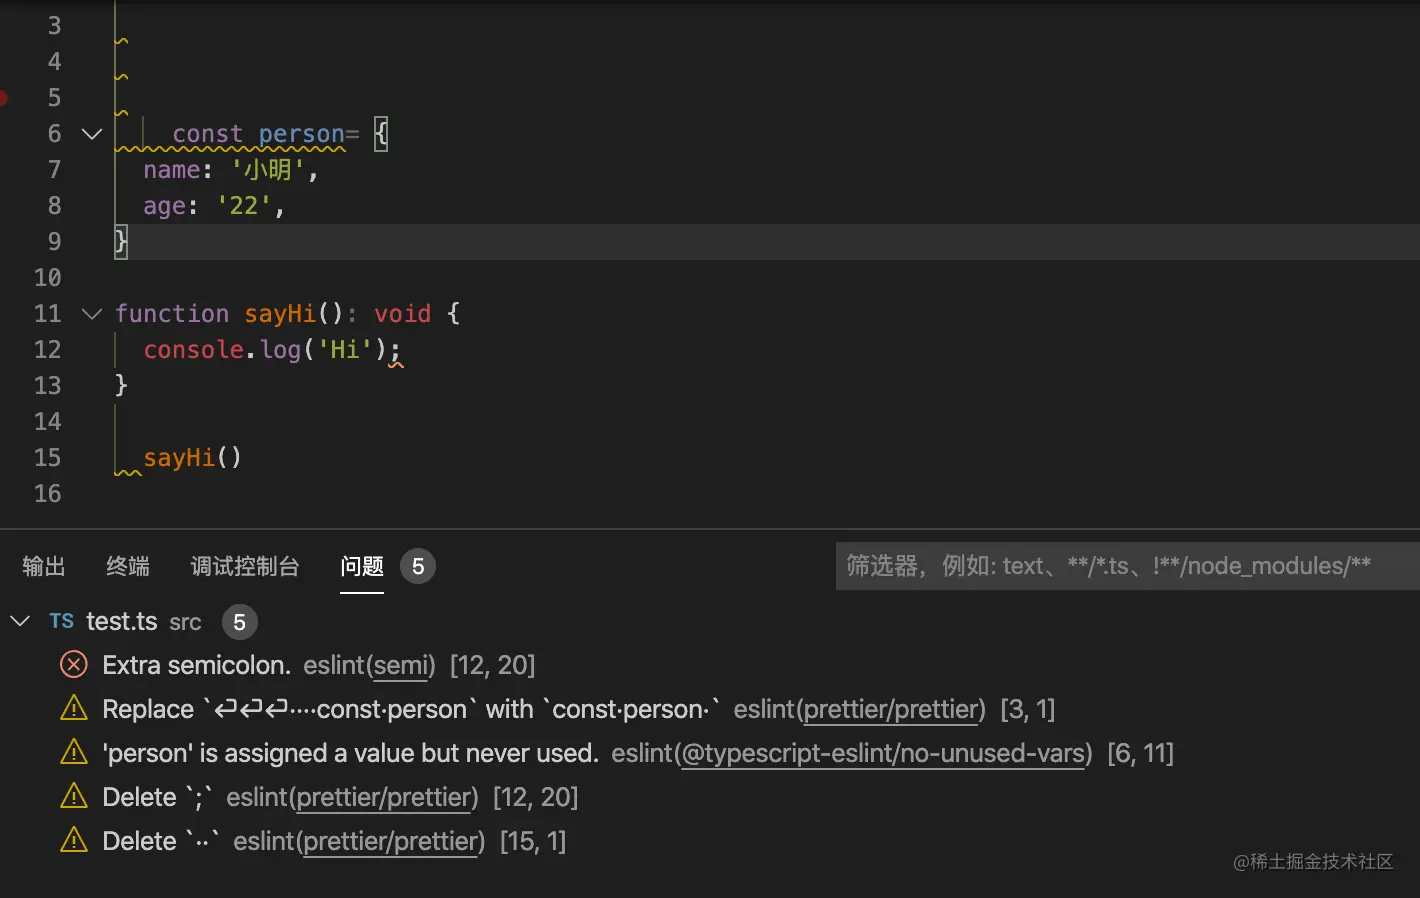Click warning icon beside 'person' is assigned

click(74, 753)
